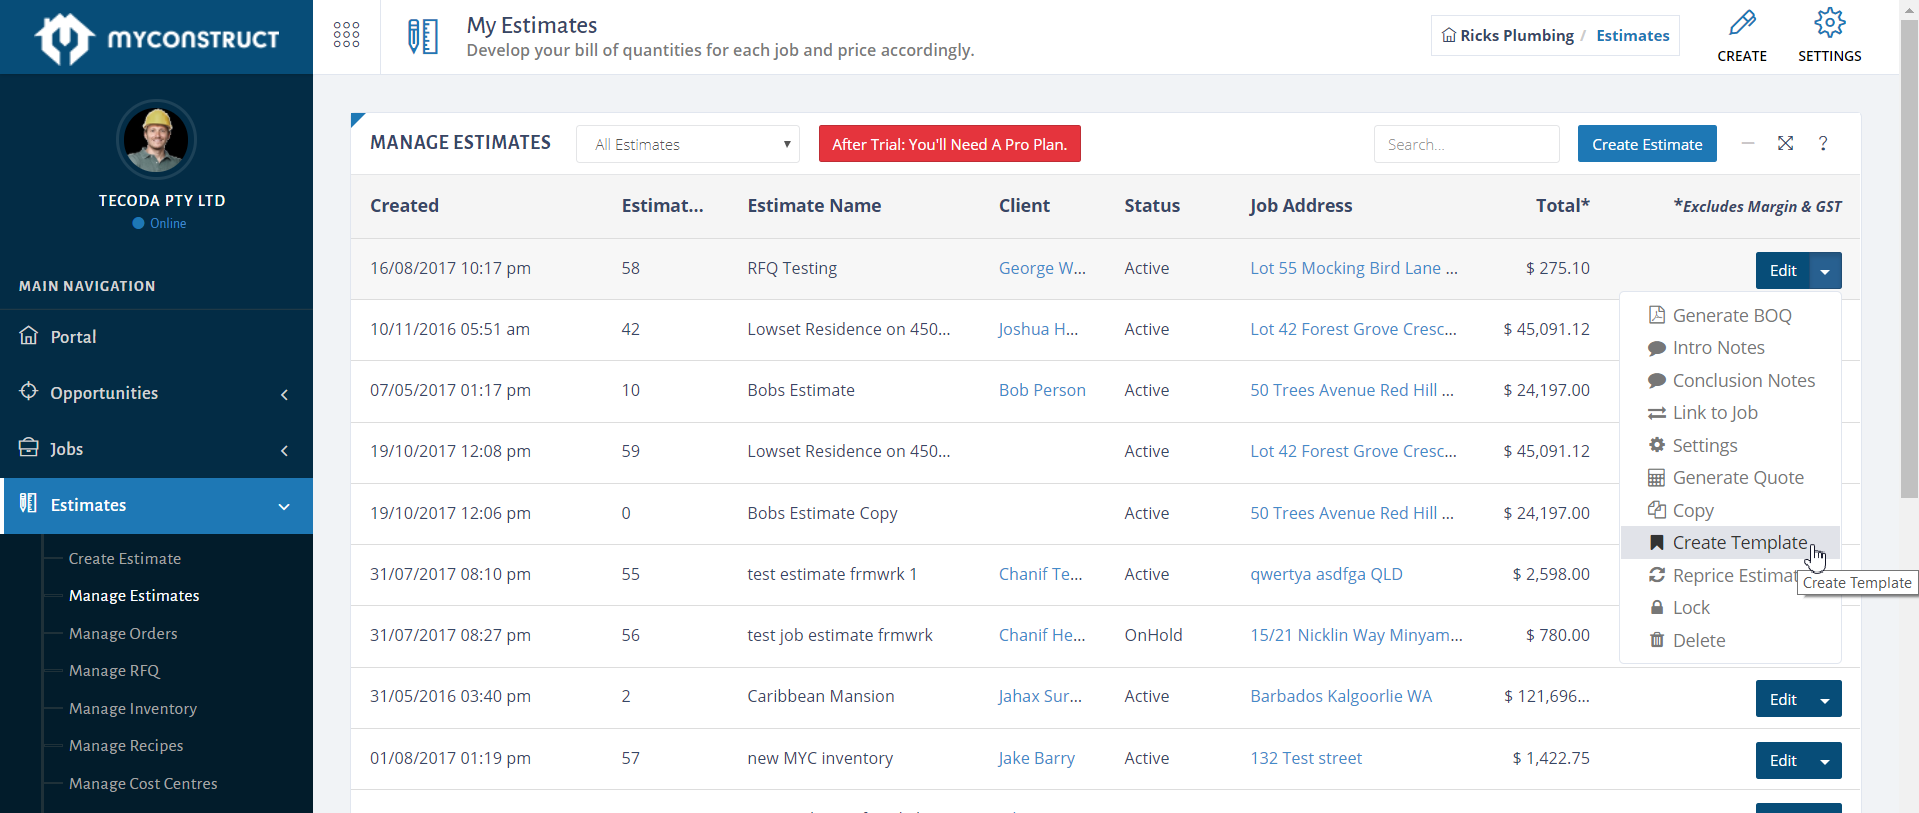This screenshot has width=1919, height=813.
Task: Open help question mark icon
Action: coord(1823,143)
